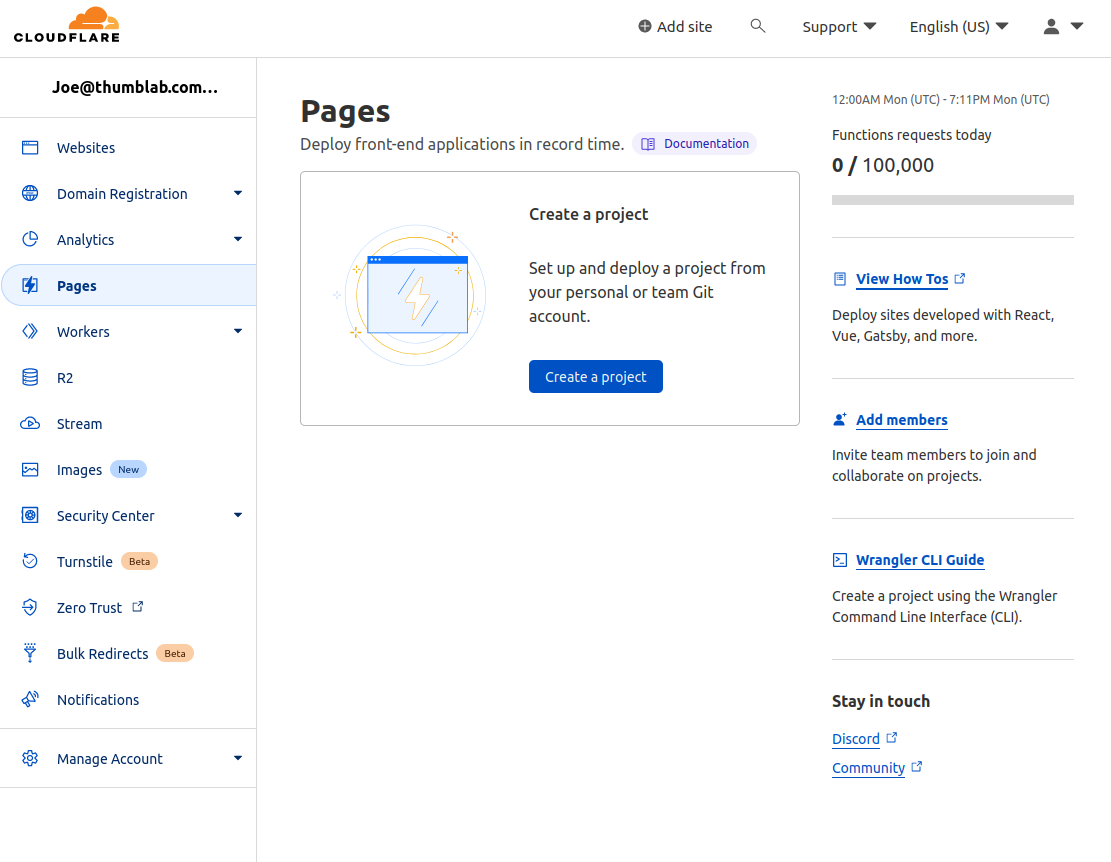Viewport: 1111px width, 862px height.
Task: Click the Documentation book icon
Action: [648, 144]
